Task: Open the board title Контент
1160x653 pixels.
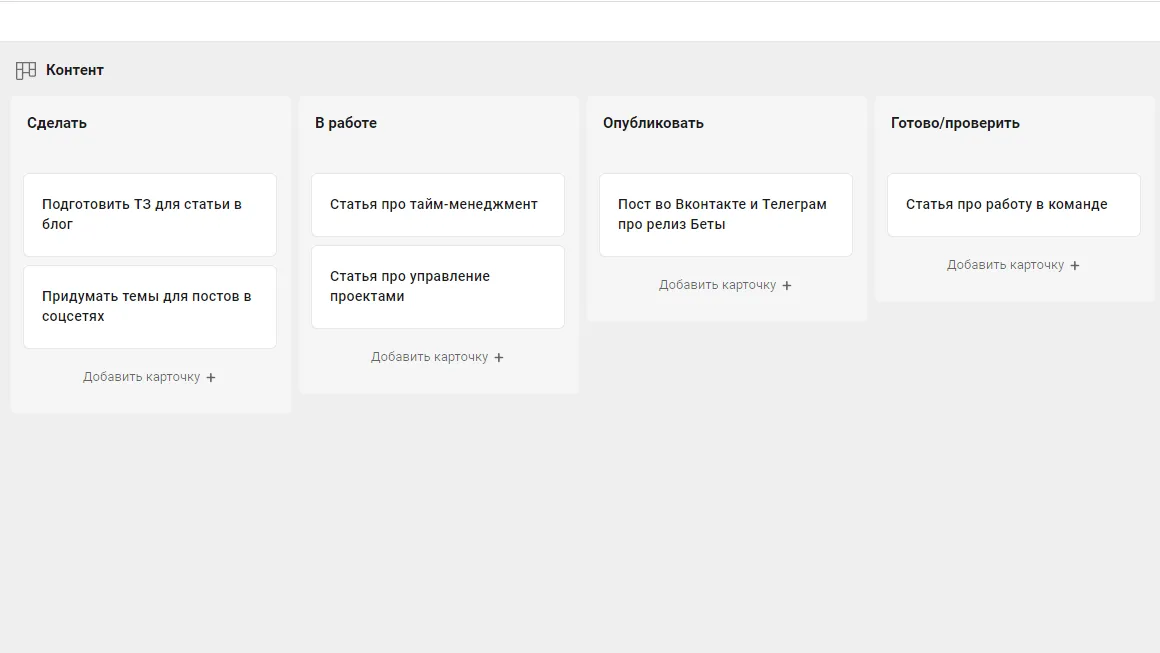Action: (75, 70)
